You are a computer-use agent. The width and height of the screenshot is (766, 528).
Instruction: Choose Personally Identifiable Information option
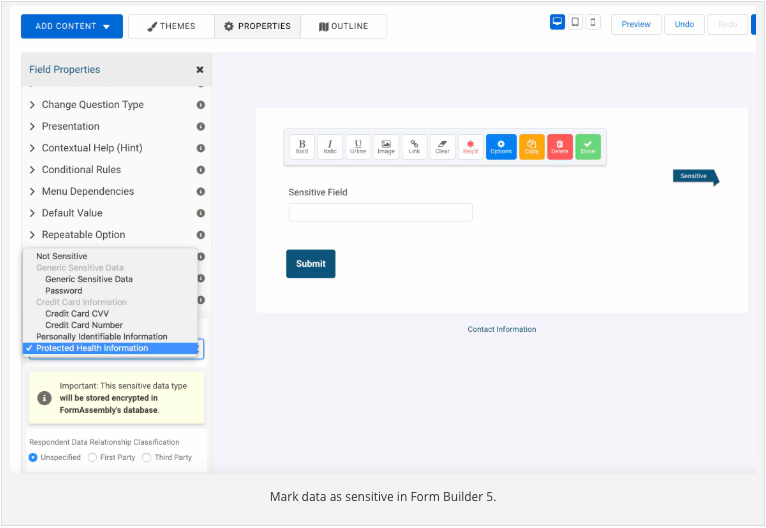[110, 337]
